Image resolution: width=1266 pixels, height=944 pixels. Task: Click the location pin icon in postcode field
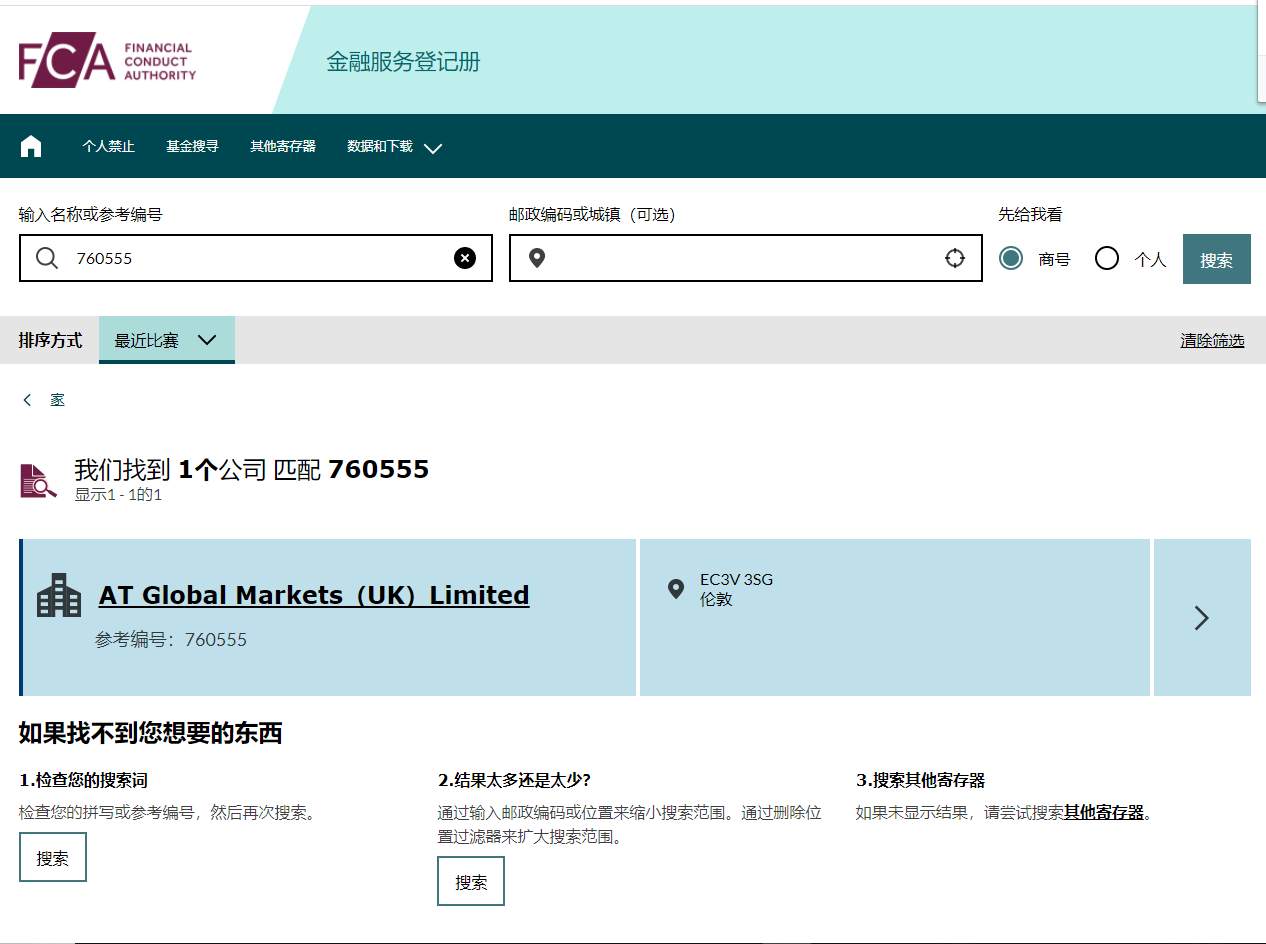point(537,258)
